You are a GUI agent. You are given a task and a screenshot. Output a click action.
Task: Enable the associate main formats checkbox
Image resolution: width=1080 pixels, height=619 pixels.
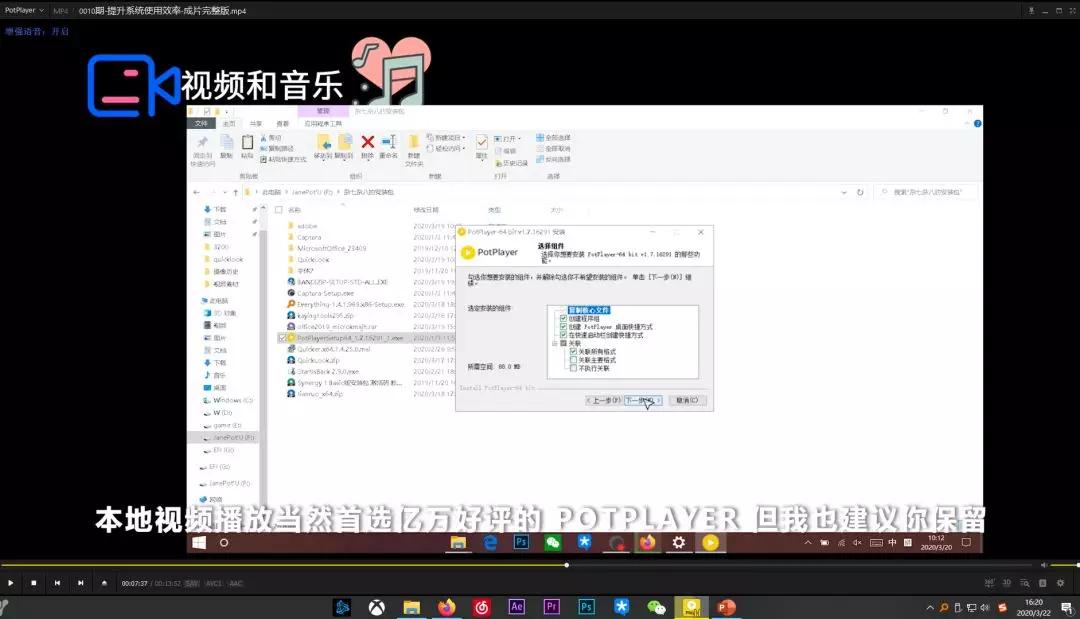click(x=573, y=359)
